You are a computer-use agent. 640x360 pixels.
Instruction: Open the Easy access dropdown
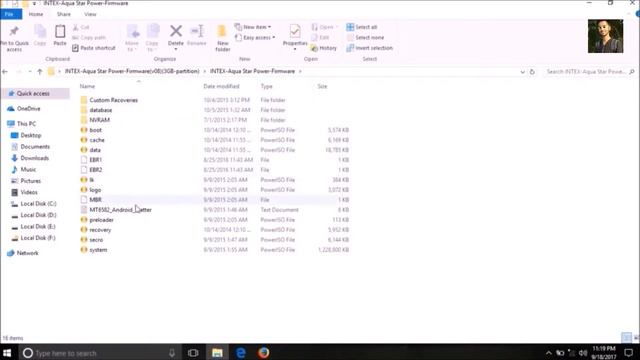point(255,38)
